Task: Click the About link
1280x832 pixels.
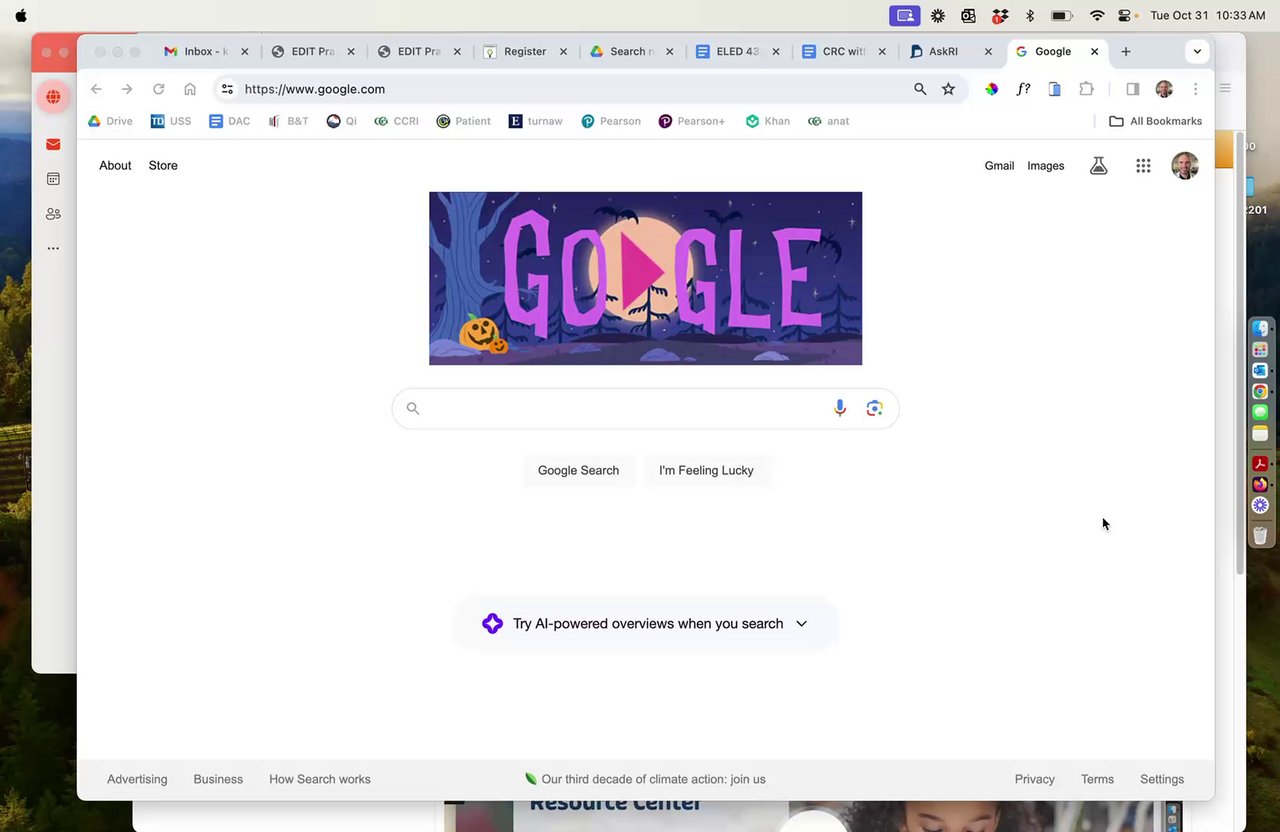Action: 115,166
